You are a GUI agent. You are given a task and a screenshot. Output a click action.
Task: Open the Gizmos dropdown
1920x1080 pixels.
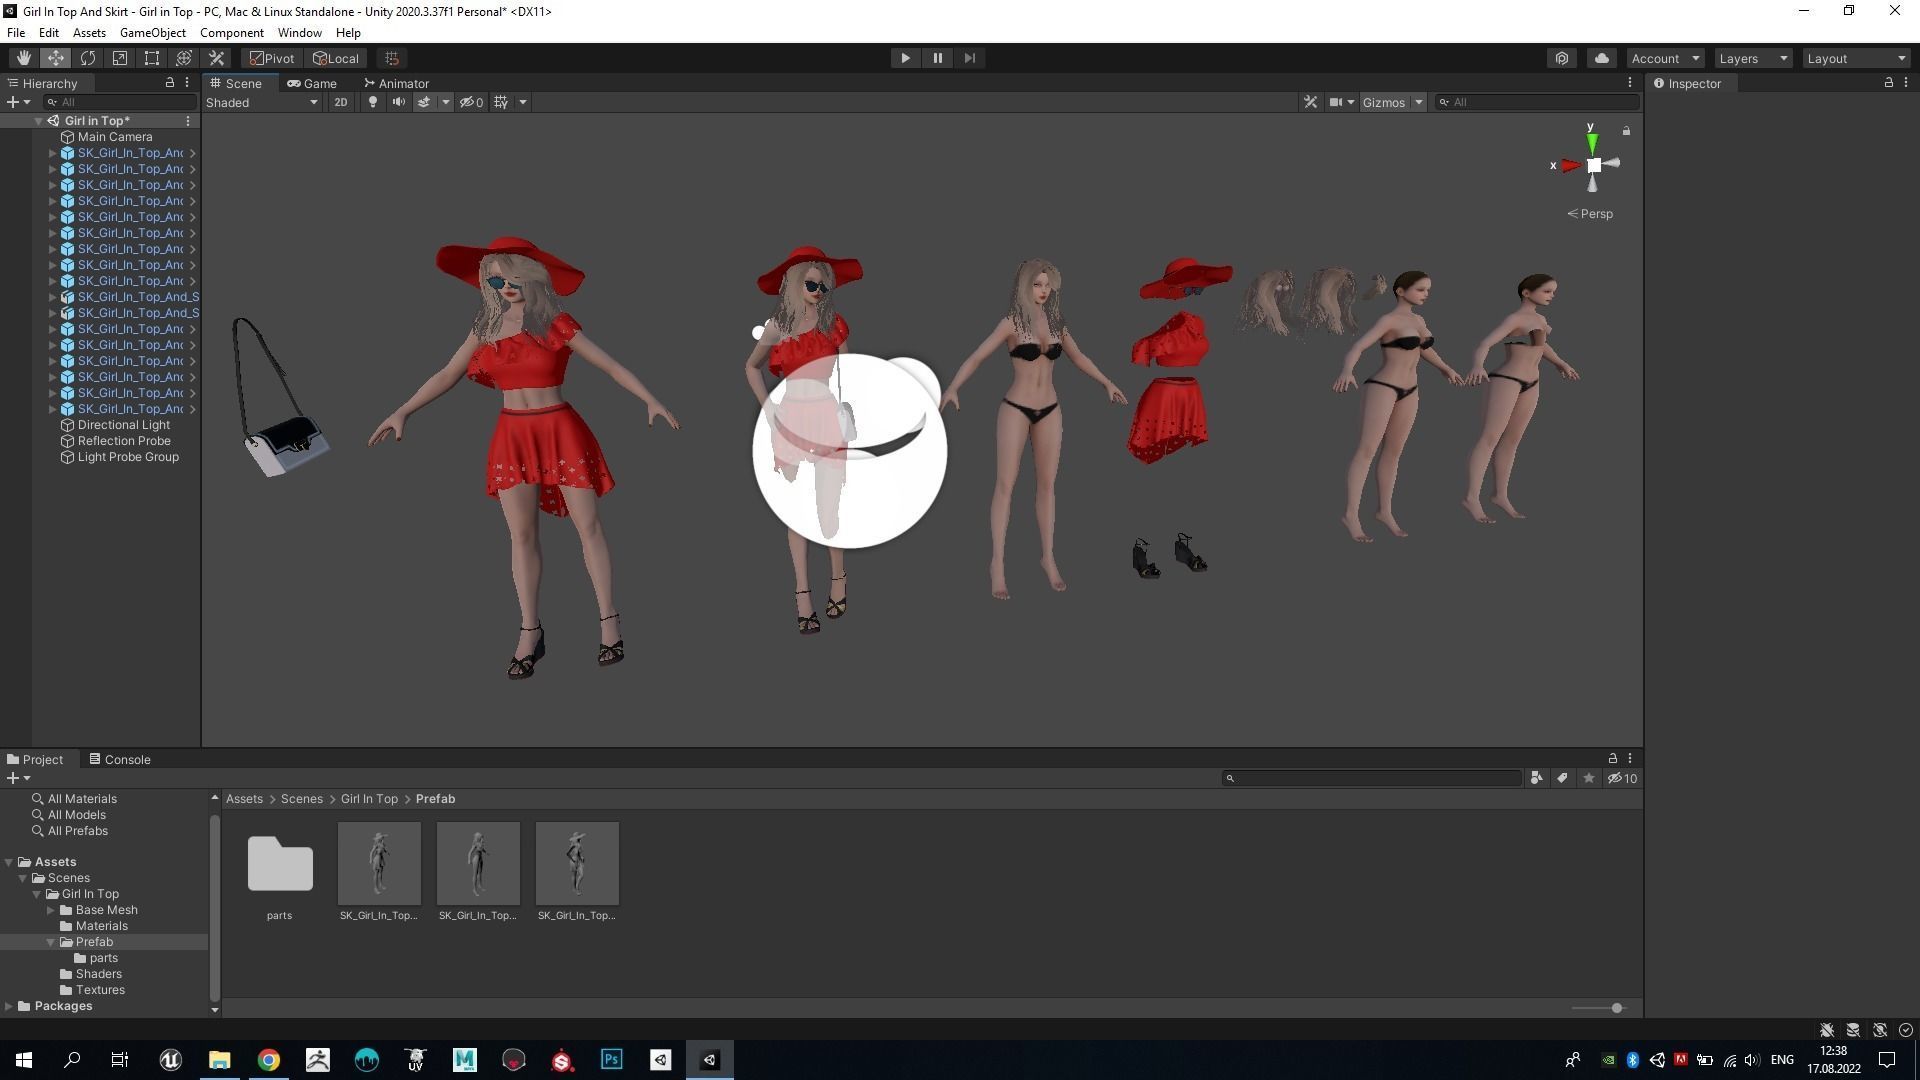coord(1392,102)
